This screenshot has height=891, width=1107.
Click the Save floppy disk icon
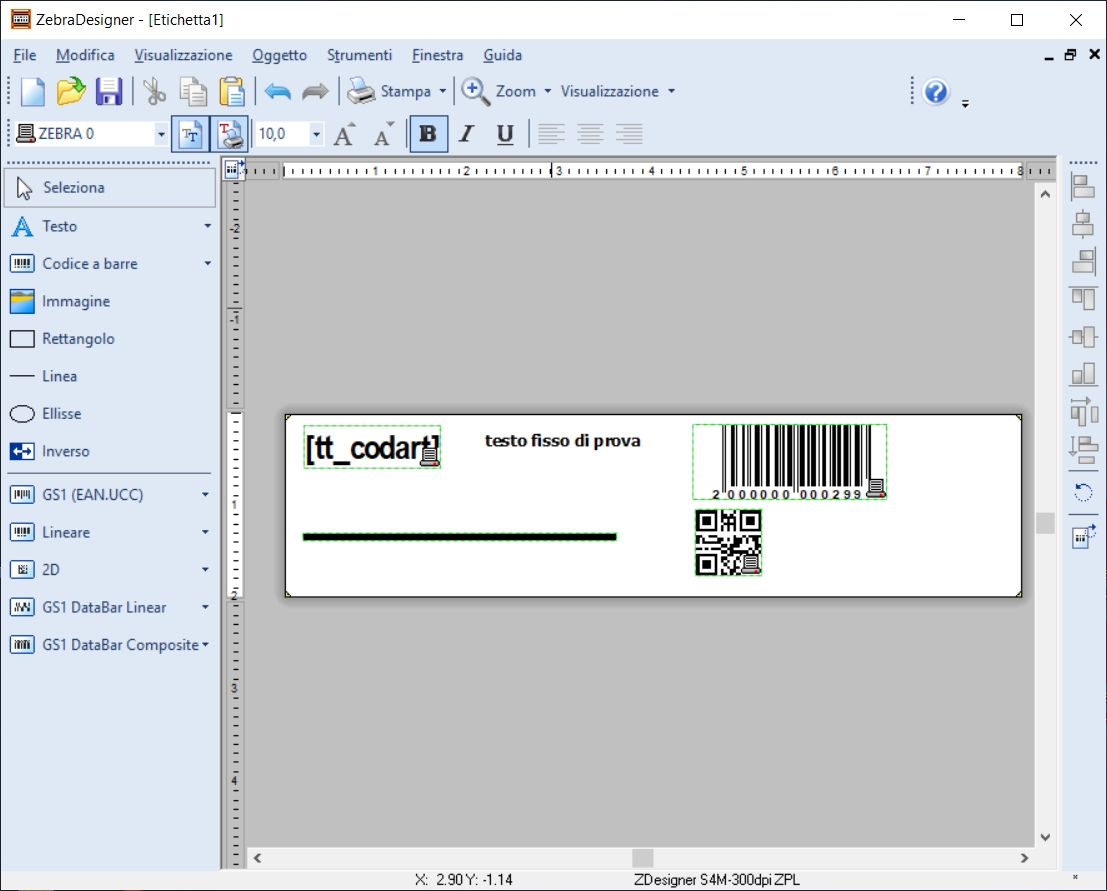pyautogui.click(x=108, y=91)
